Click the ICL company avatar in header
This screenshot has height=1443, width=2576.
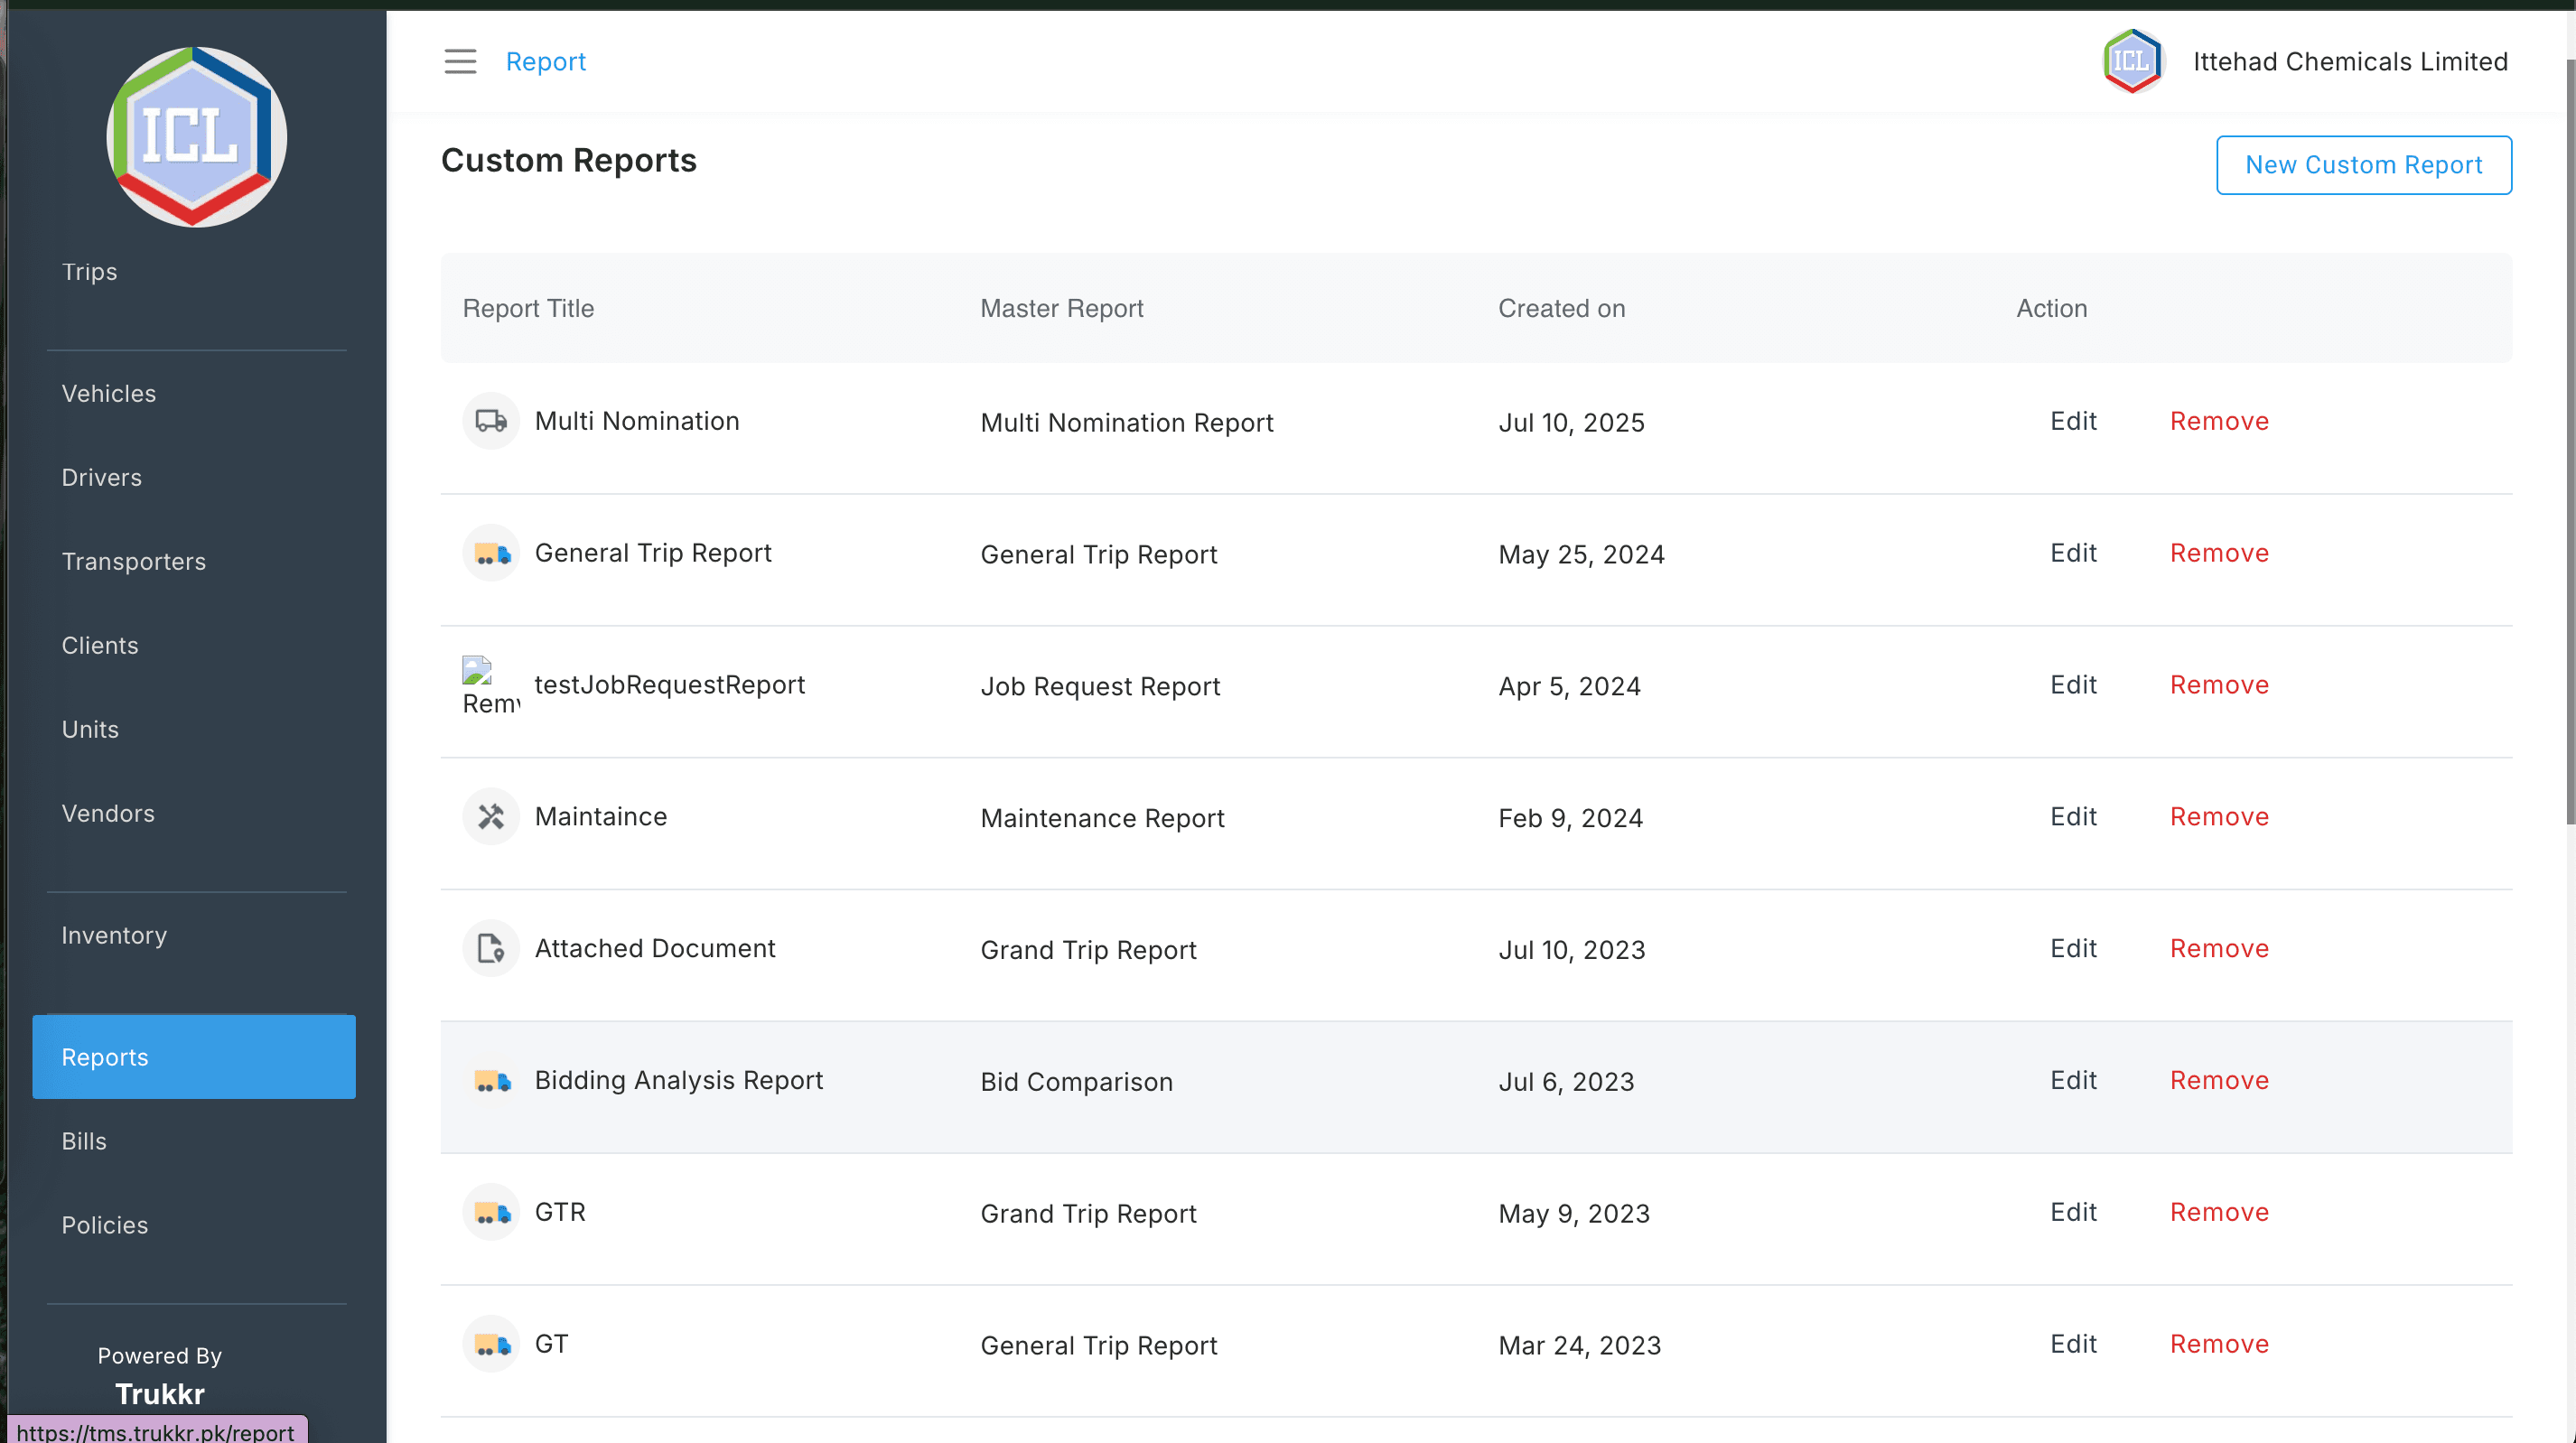(x=2133, y=61)
